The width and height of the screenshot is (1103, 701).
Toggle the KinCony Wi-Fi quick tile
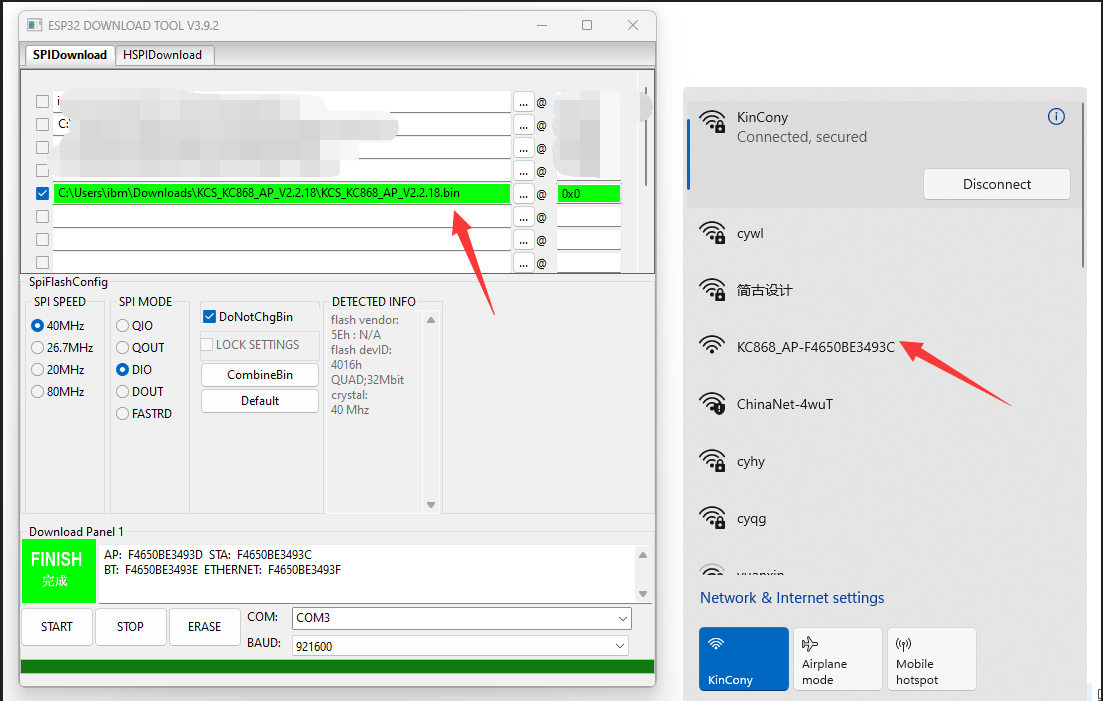[x=744, y=658]
